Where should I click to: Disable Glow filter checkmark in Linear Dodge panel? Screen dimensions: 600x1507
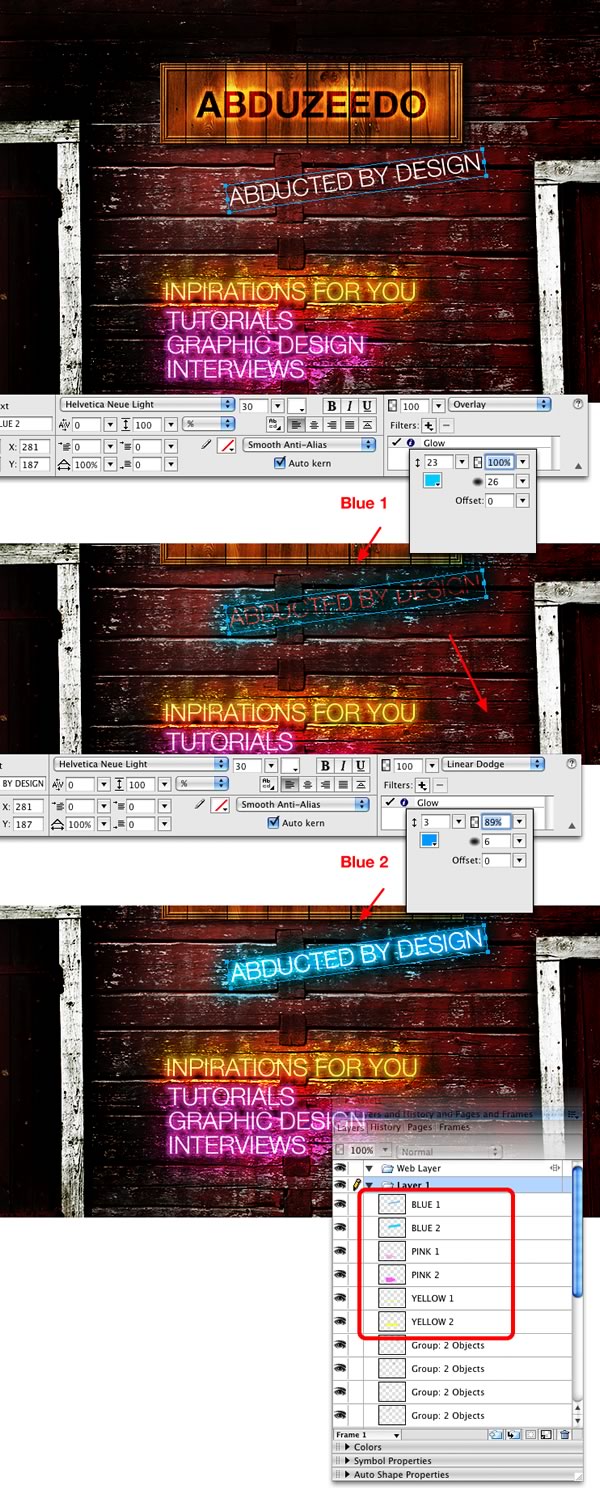[x=390, y=802]
